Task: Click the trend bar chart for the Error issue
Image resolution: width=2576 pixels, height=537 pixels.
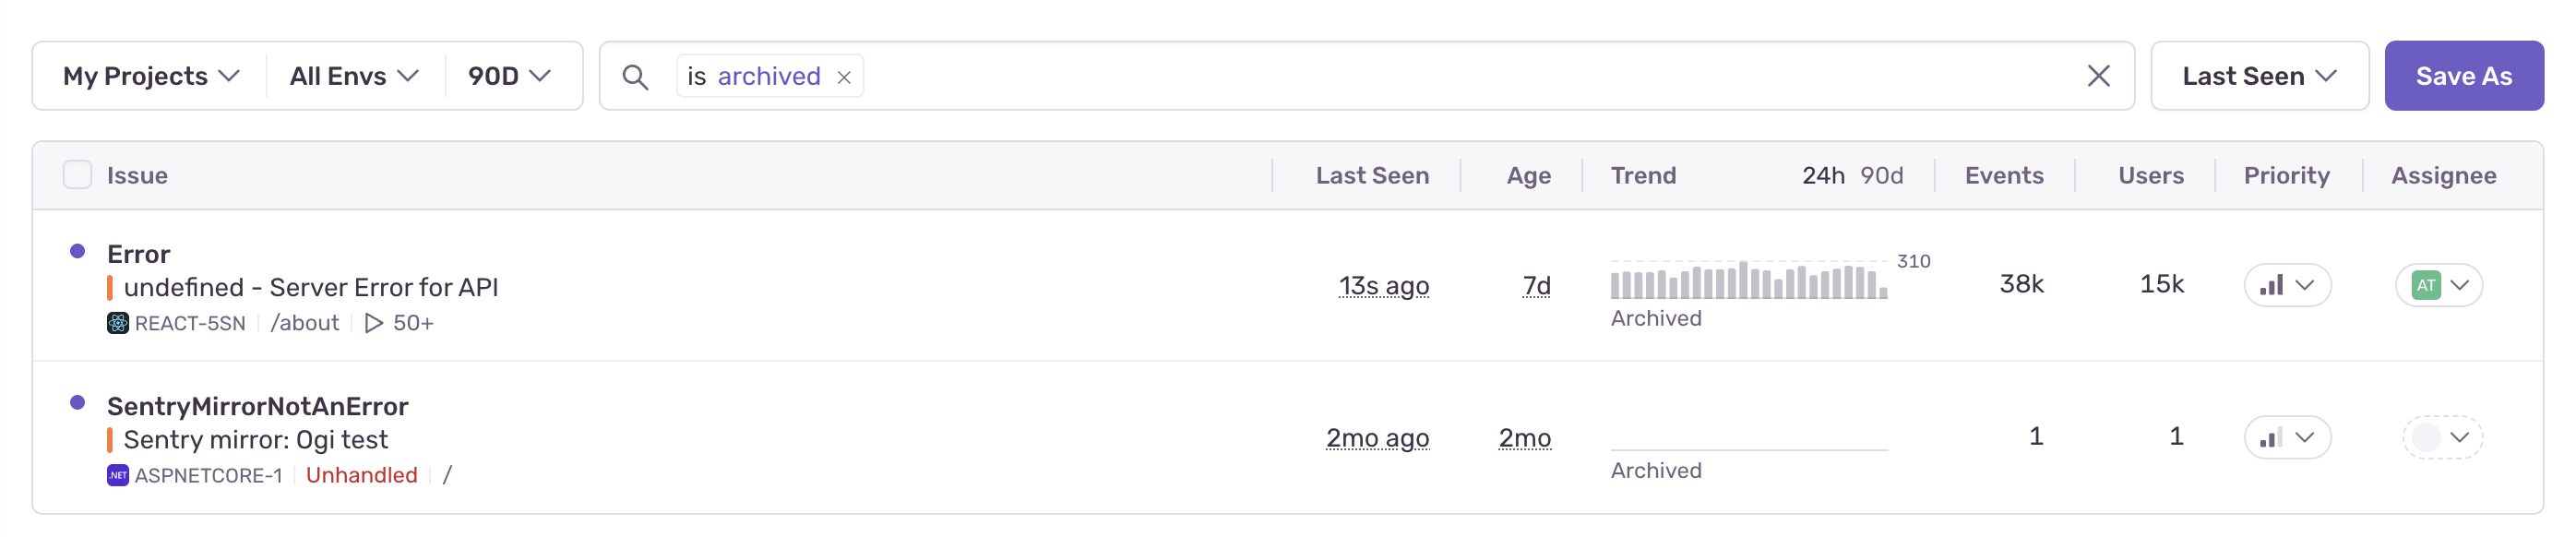Action: 1748,281
